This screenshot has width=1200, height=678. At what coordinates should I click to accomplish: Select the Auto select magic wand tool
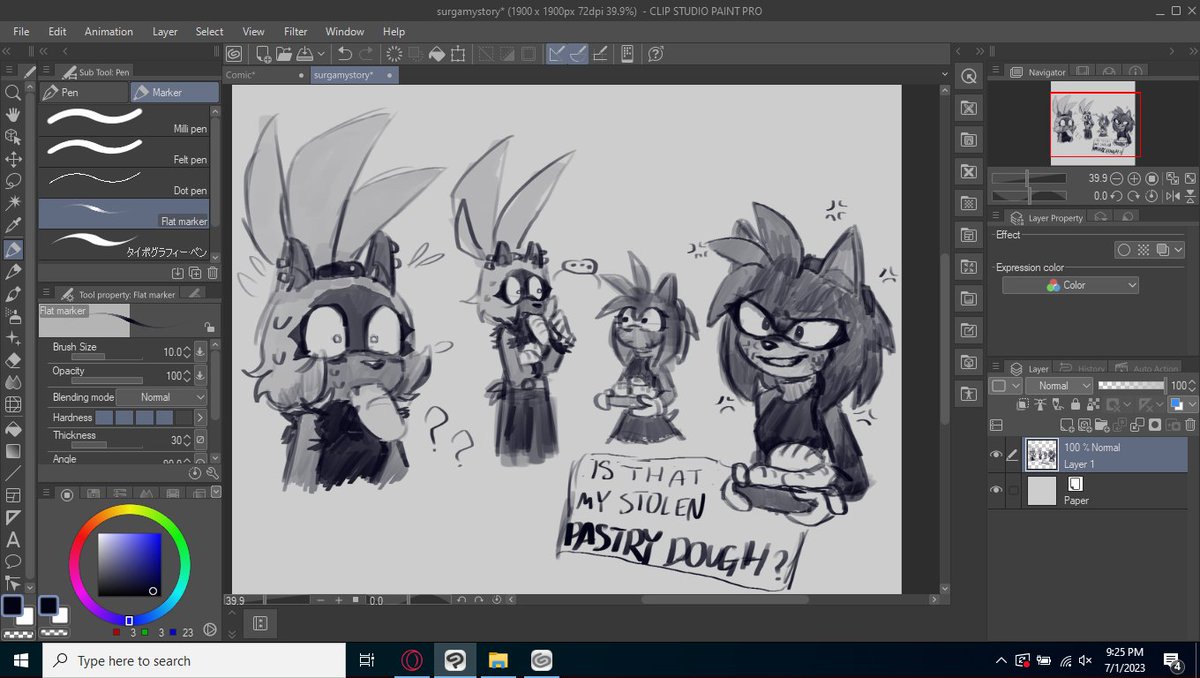click(13, 203)
